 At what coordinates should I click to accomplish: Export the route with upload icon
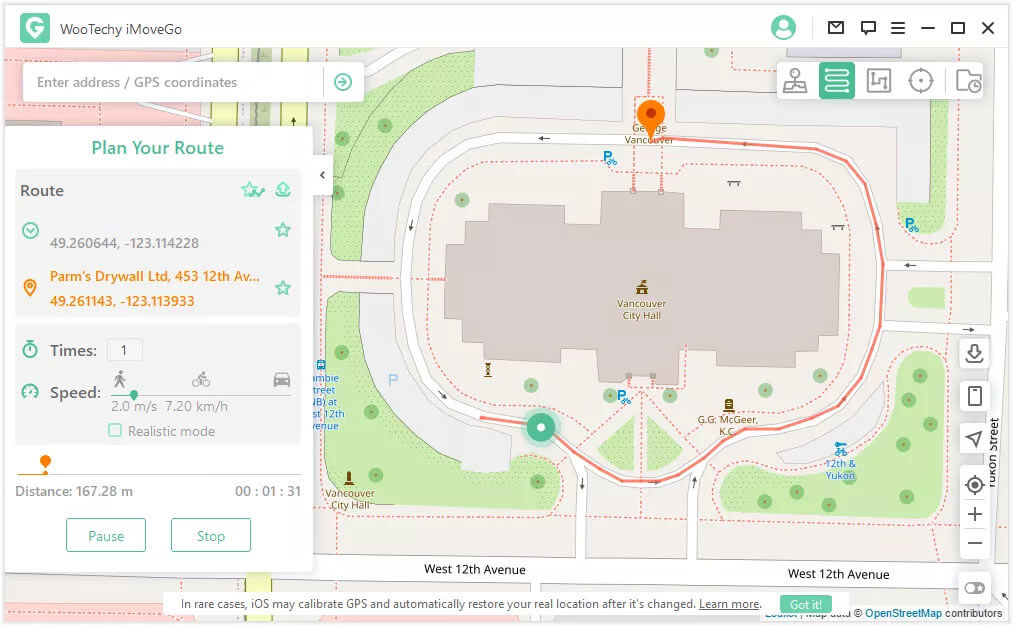[x=283, y=189]
